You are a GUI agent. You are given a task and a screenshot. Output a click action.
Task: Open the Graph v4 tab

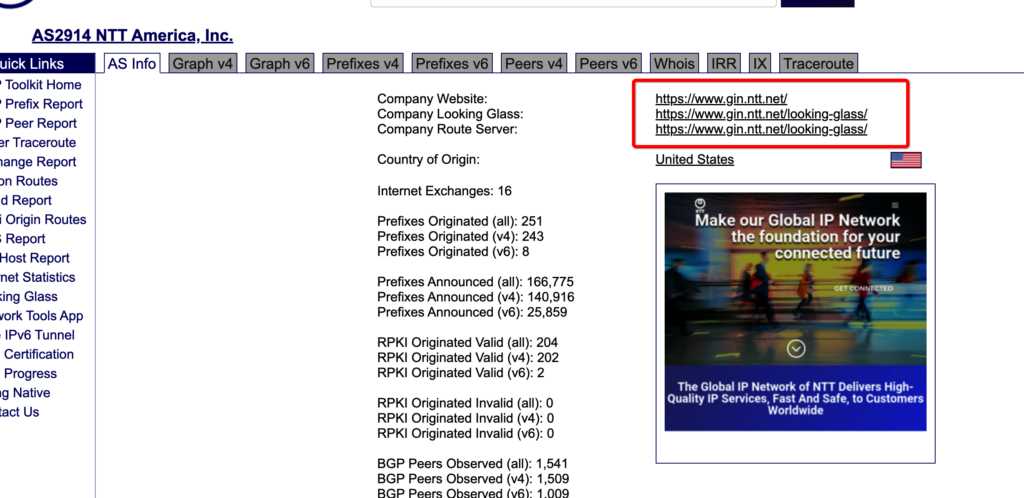203,64
